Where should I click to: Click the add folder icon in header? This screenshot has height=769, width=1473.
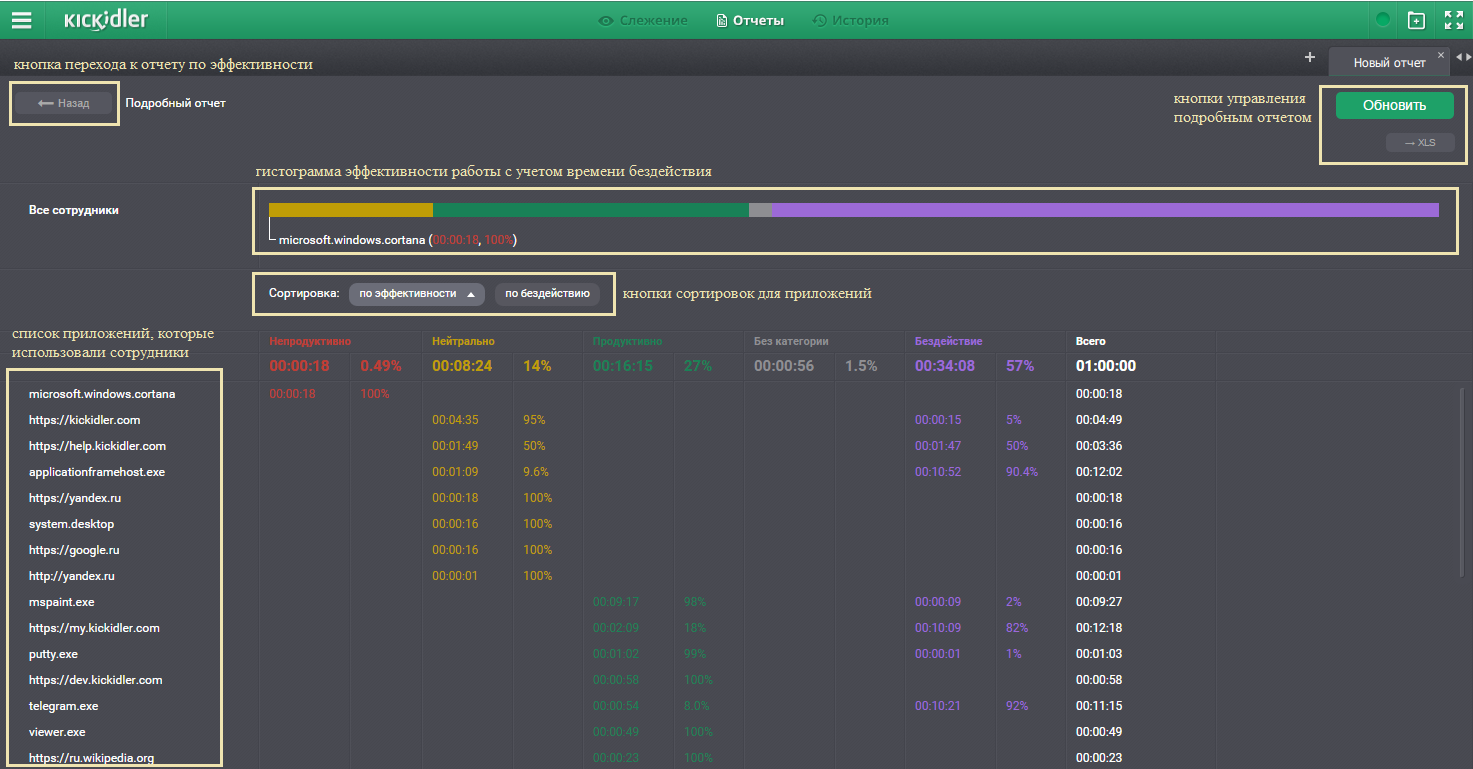(1416, 20)
